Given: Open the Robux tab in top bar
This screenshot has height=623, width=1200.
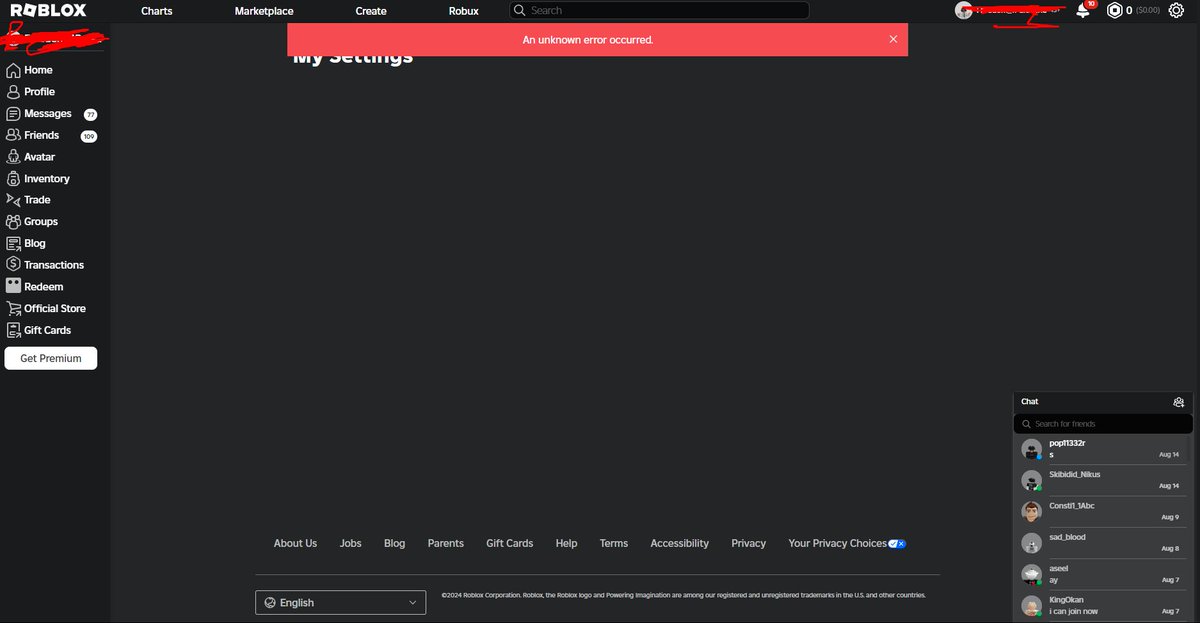Looking at the screenshot, I should (x=464, y=11).
